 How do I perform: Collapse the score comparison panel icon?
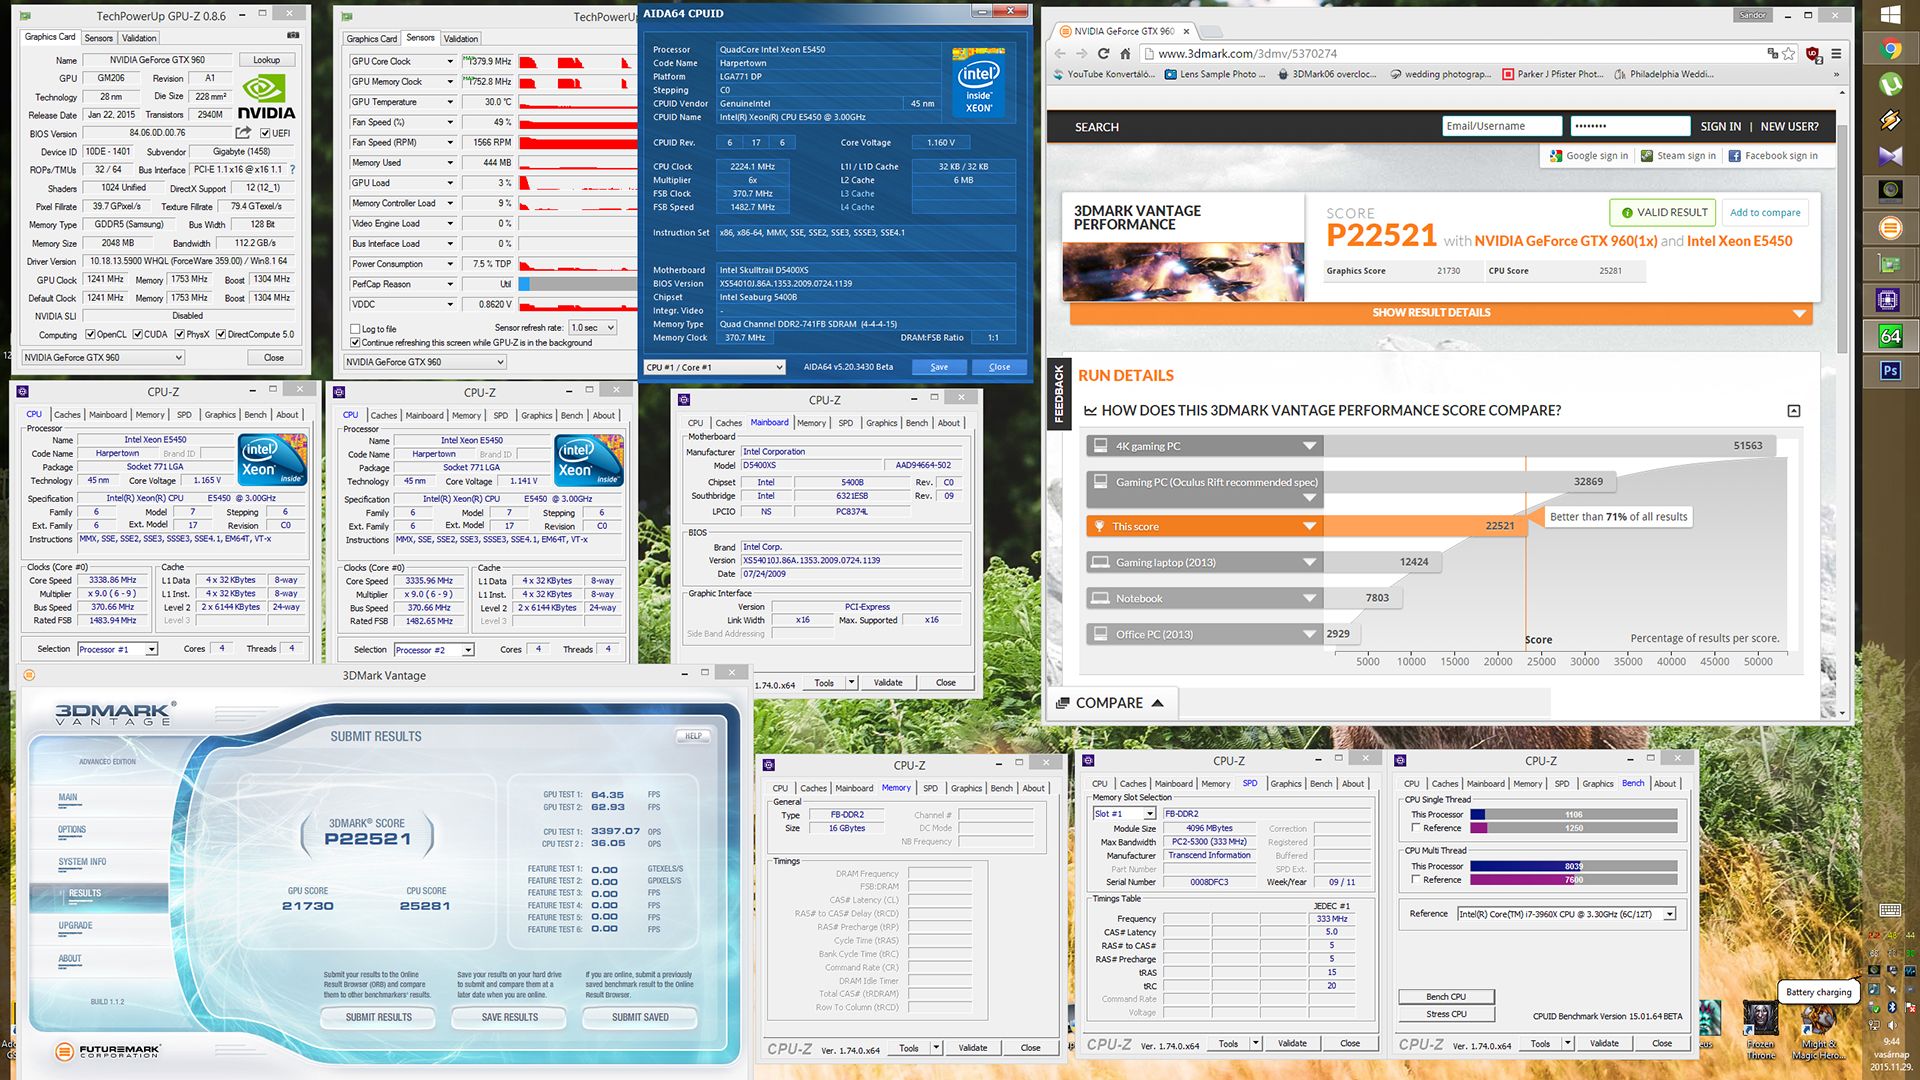(x=1794, y=411)
